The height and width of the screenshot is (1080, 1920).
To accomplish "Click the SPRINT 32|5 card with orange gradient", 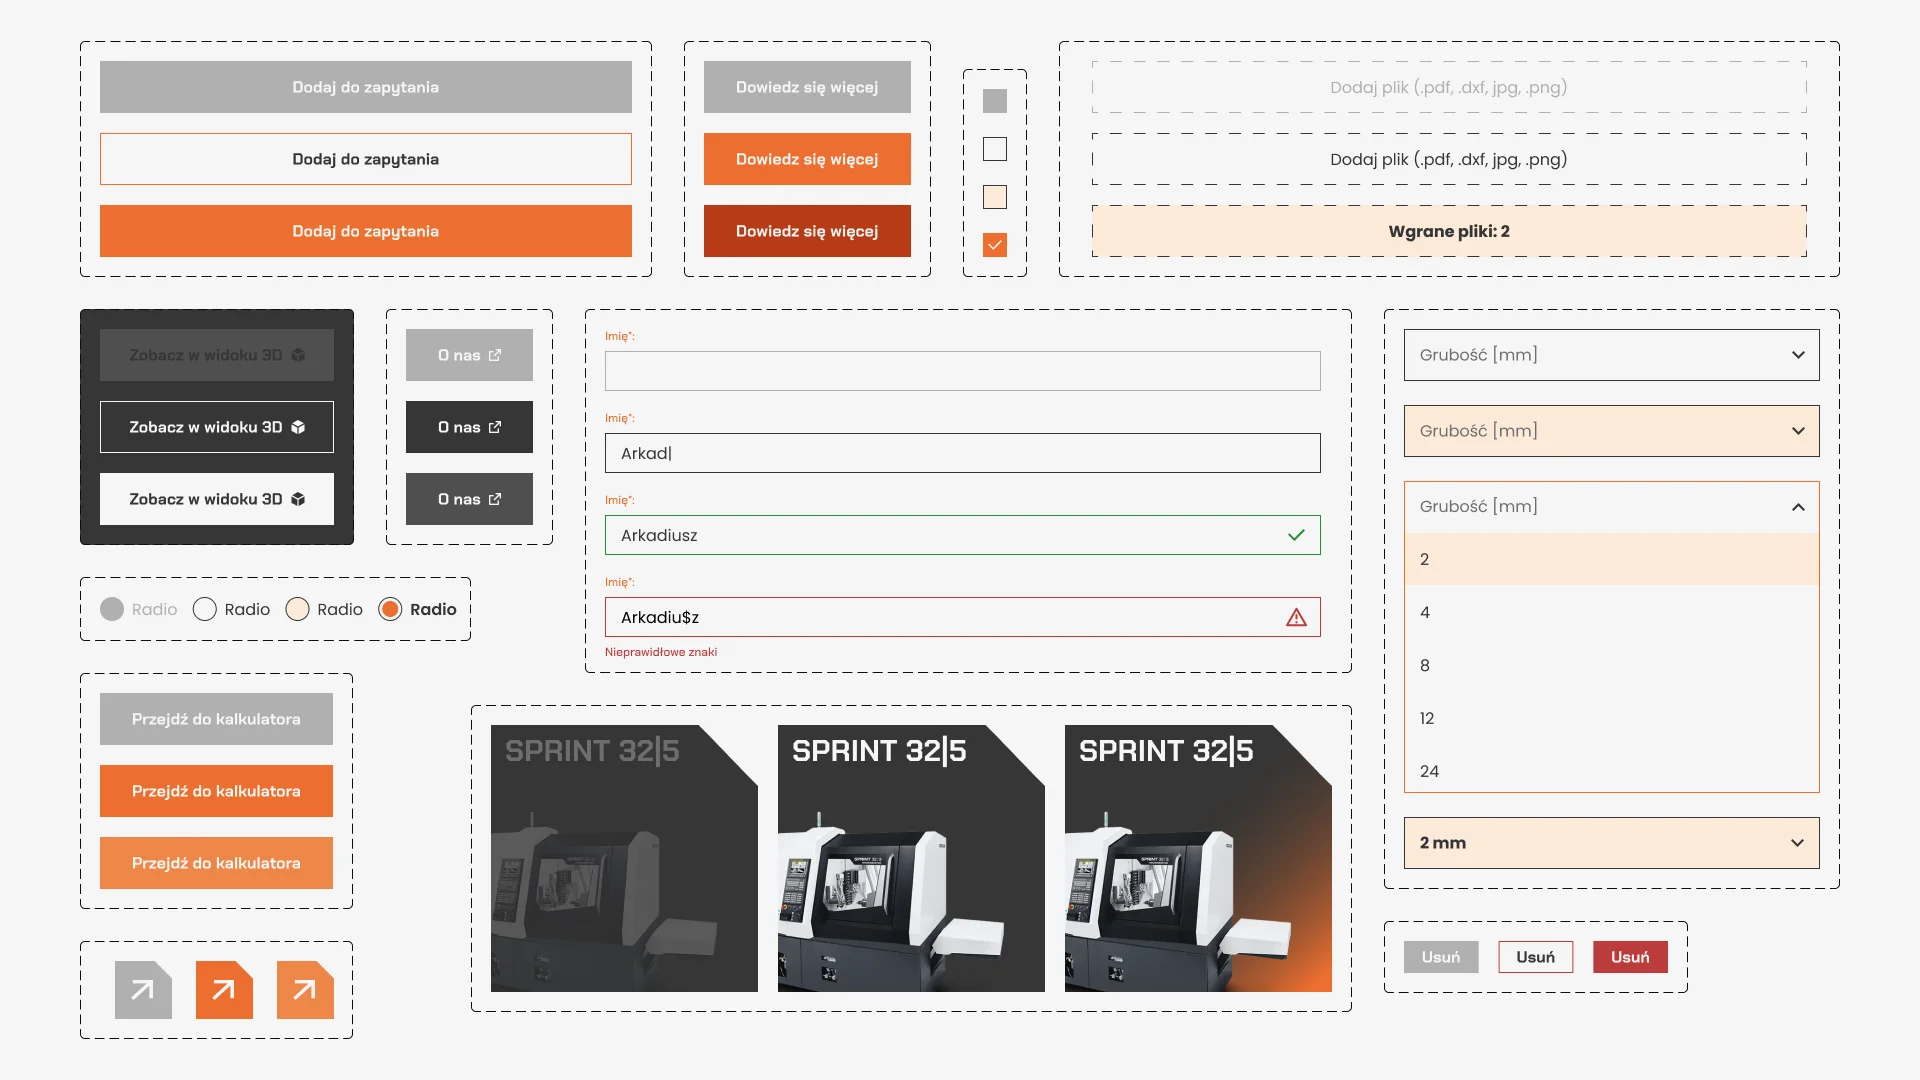I will point(1198,858).
